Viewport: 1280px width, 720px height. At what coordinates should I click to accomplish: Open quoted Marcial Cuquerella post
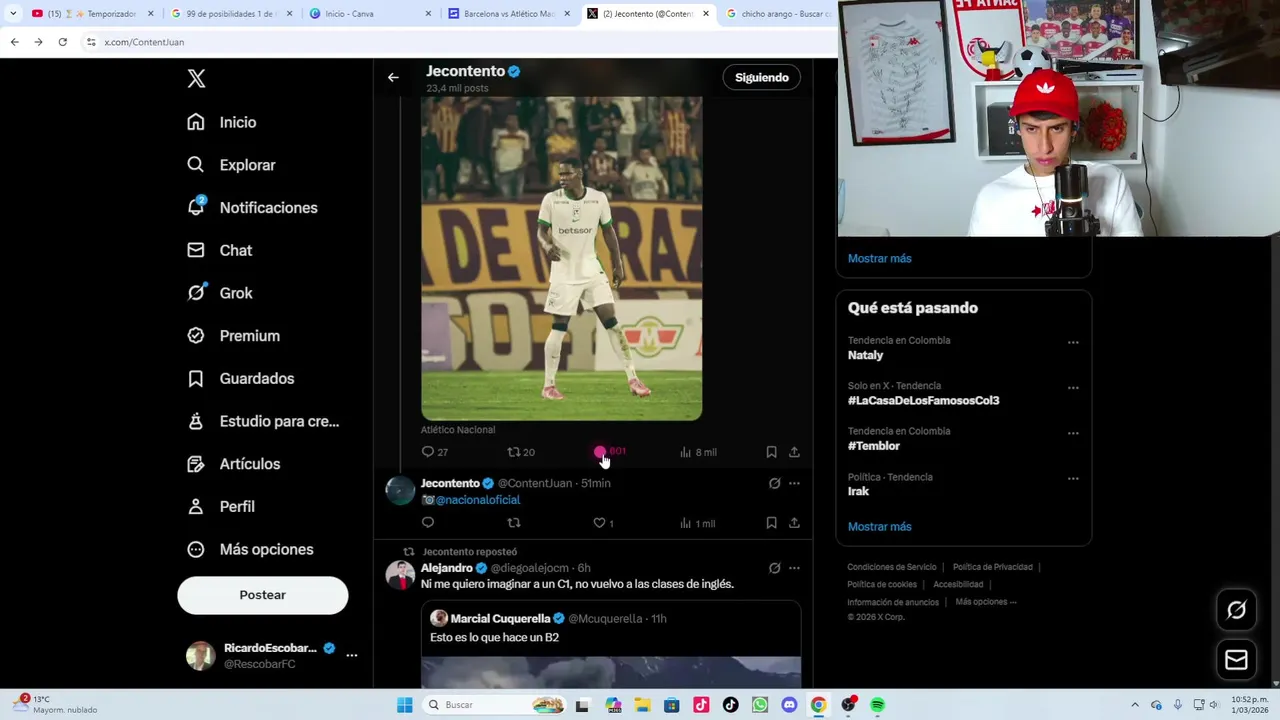tap(611, 644)
